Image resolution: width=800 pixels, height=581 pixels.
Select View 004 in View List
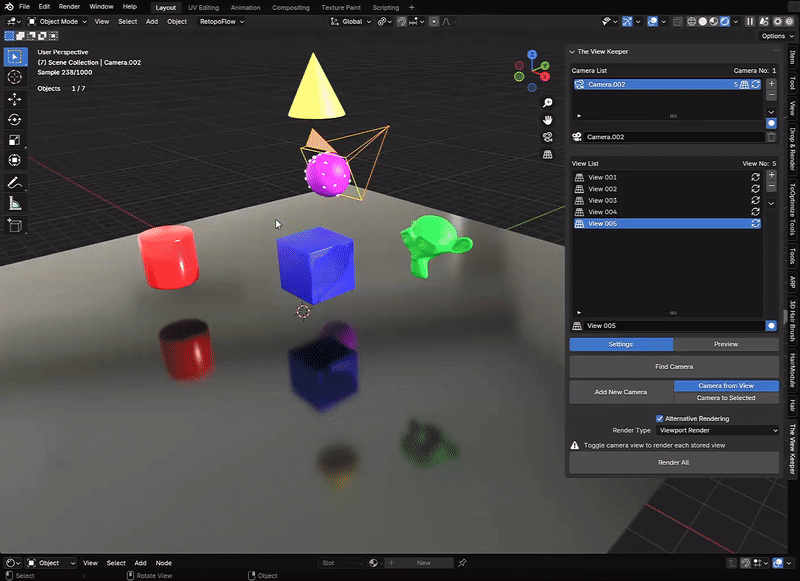(x=667, y=212)
